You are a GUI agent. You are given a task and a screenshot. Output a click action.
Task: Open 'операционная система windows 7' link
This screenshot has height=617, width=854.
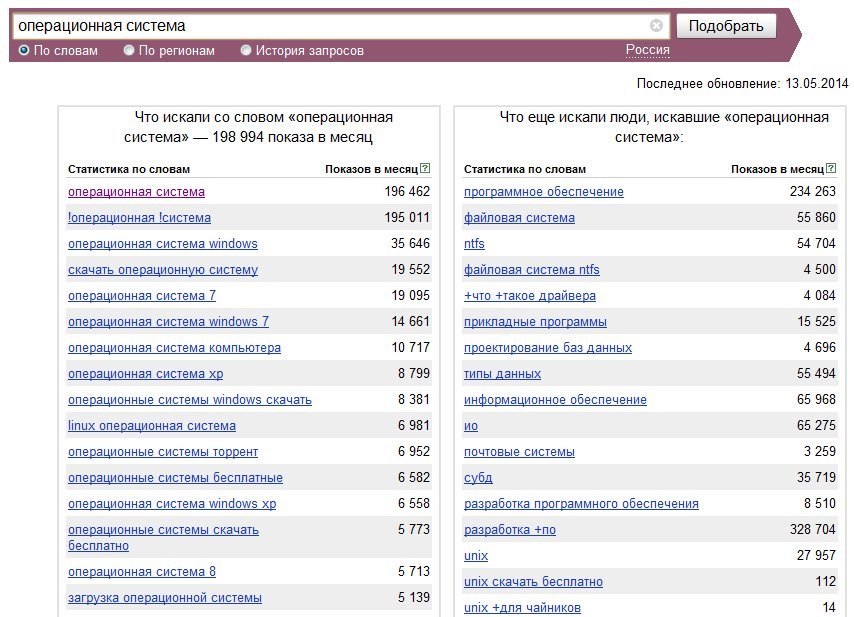coord(168,322)
